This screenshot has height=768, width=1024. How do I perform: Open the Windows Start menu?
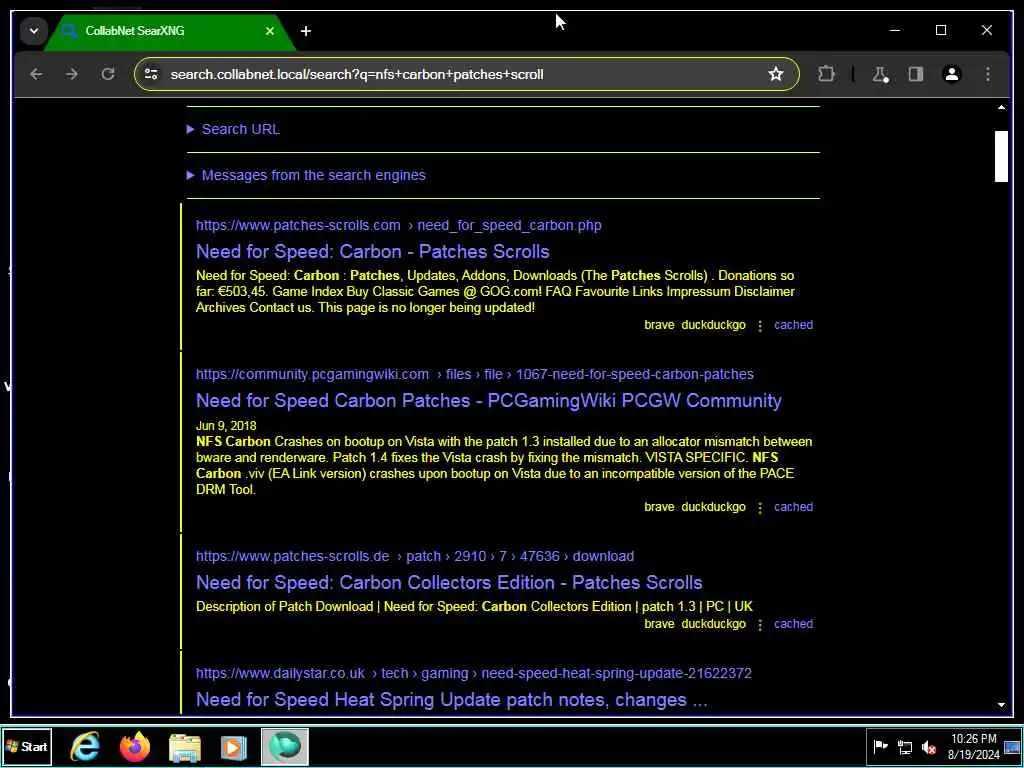click(27, 746)
